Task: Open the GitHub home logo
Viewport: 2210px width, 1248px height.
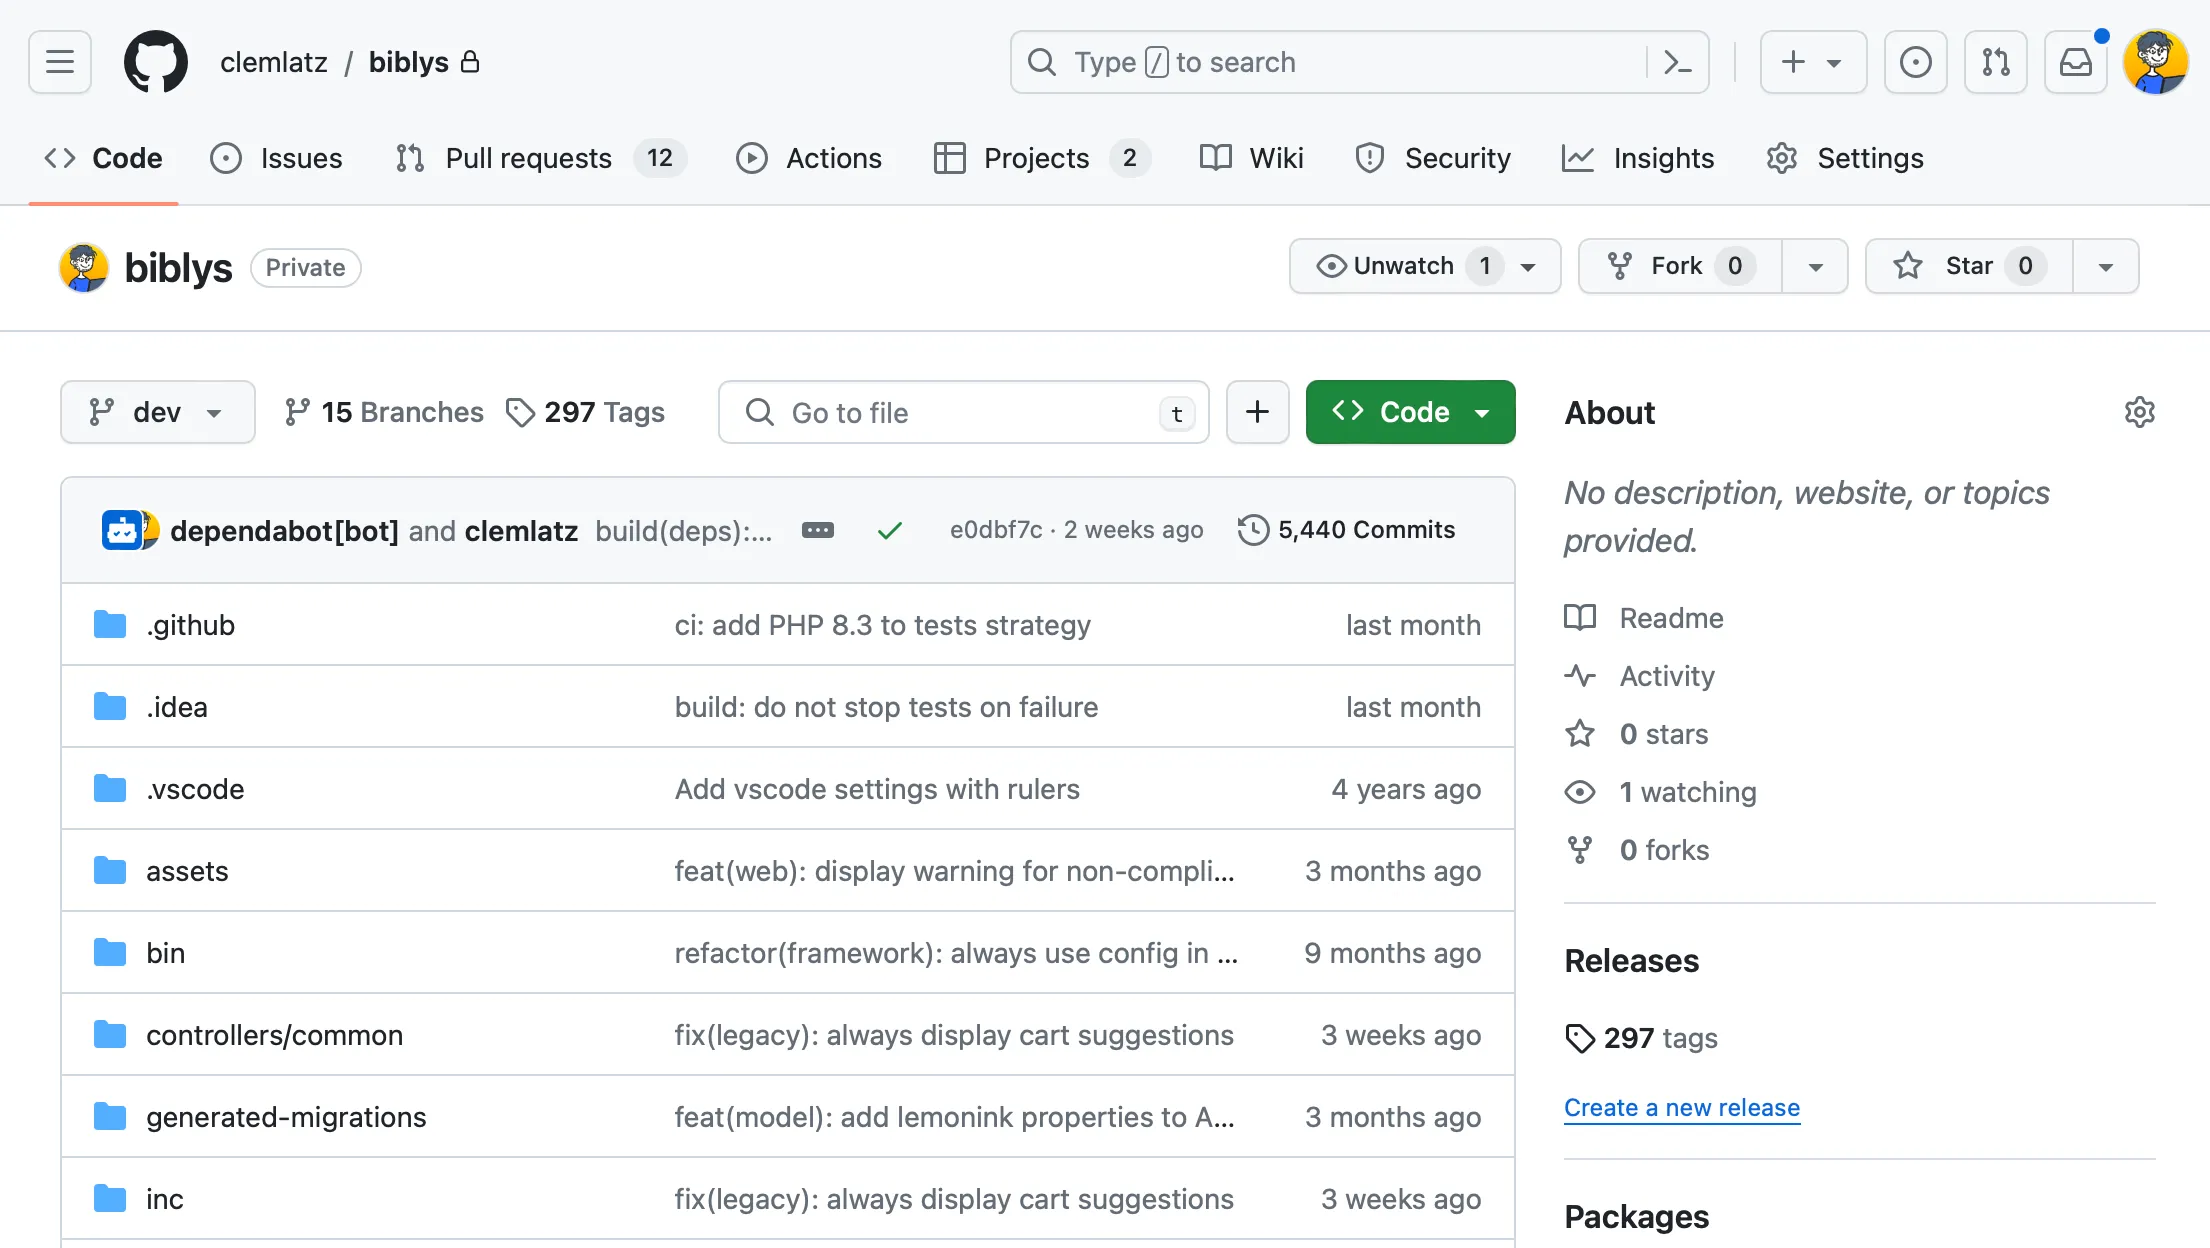Action: [x=155, y=62]
